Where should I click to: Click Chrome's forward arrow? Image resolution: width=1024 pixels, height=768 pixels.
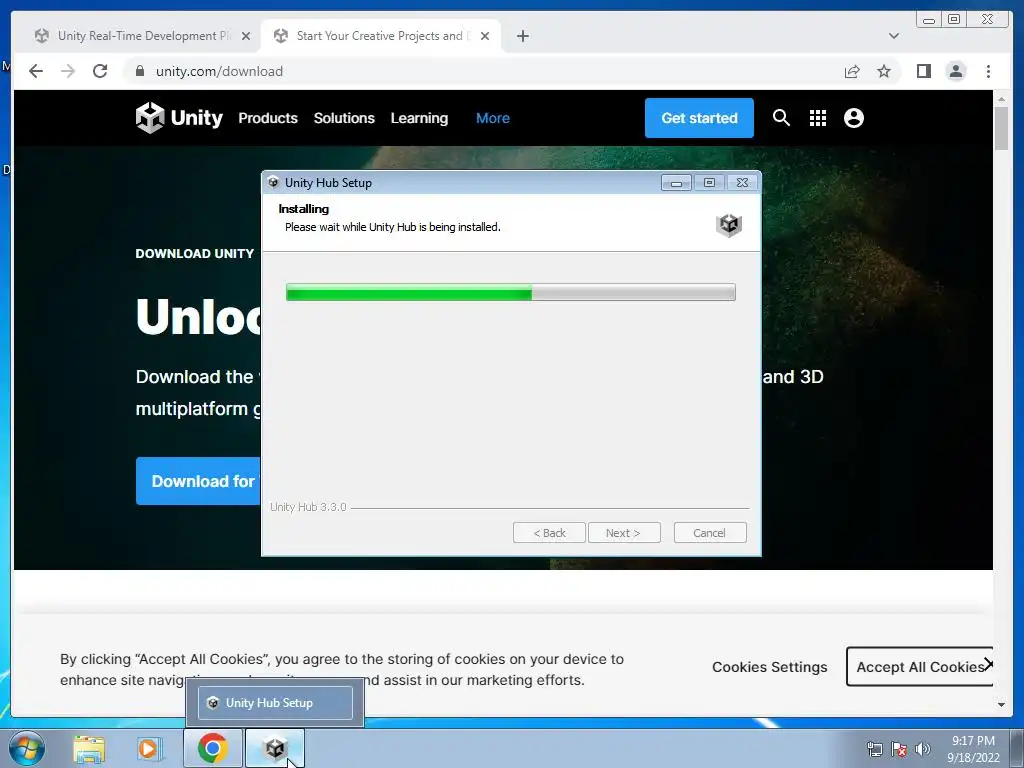68,71
